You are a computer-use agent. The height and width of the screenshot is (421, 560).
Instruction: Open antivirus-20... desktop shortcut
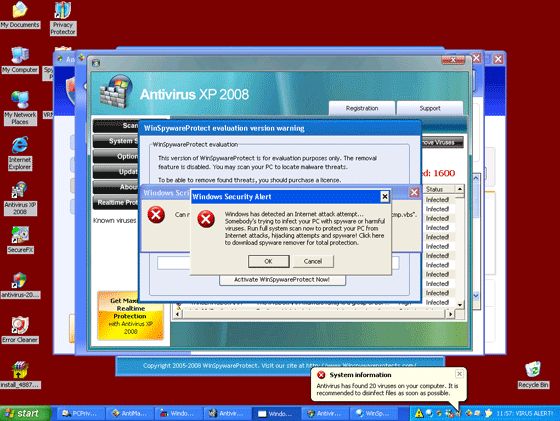point(20,286)
